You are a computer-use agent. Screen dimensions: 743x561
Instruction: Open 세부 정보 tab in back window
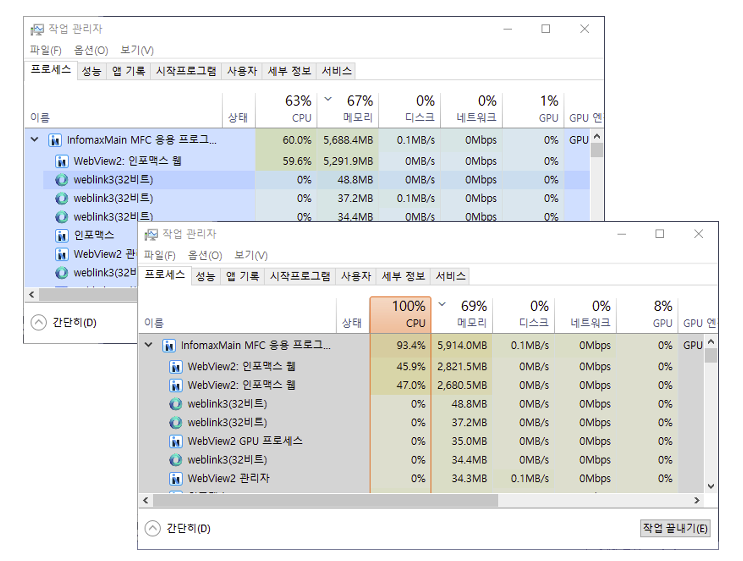click(x=289, y=71)
